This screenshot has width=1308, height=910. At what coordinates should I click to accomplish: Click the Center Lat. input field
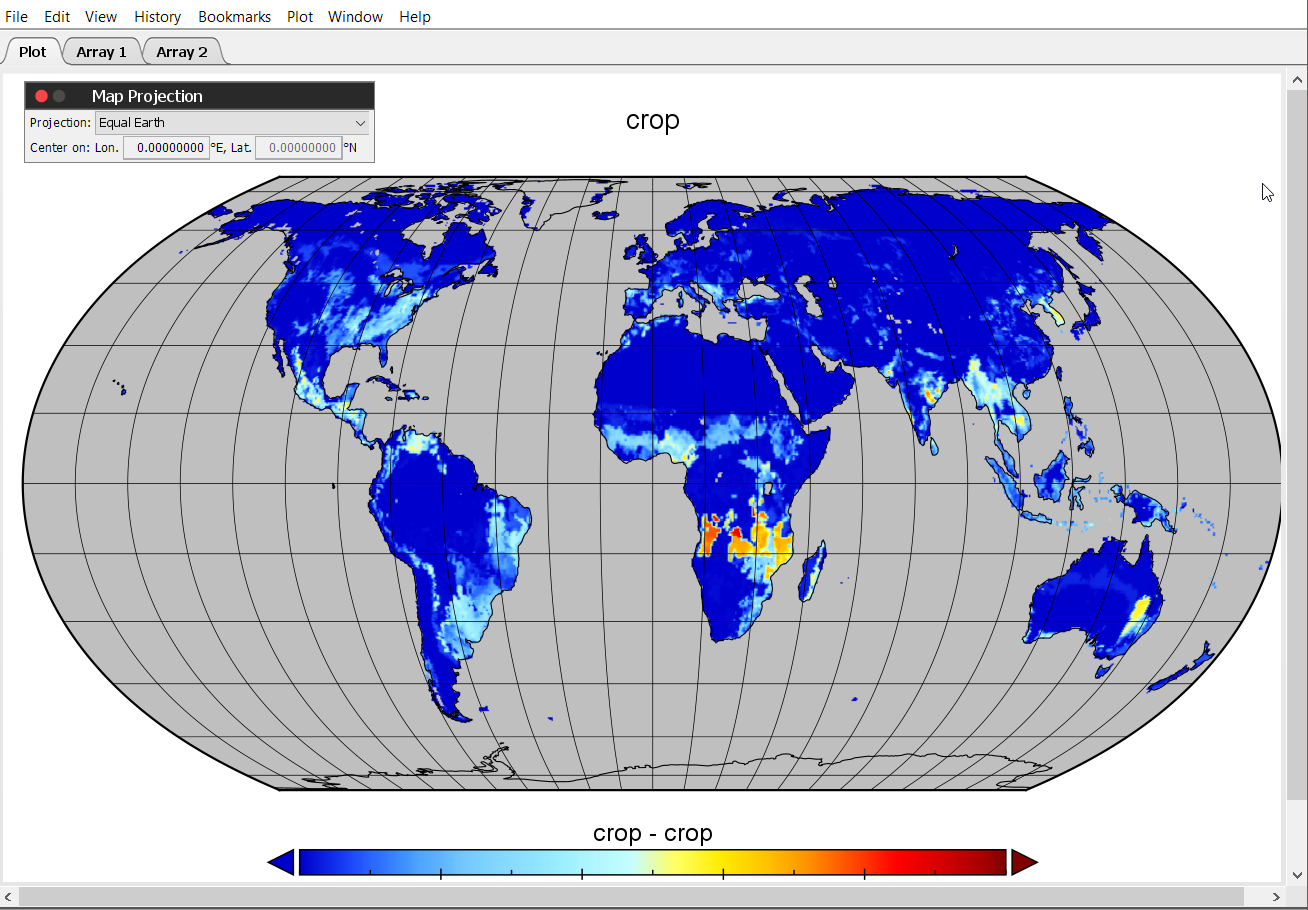(298, 147)
